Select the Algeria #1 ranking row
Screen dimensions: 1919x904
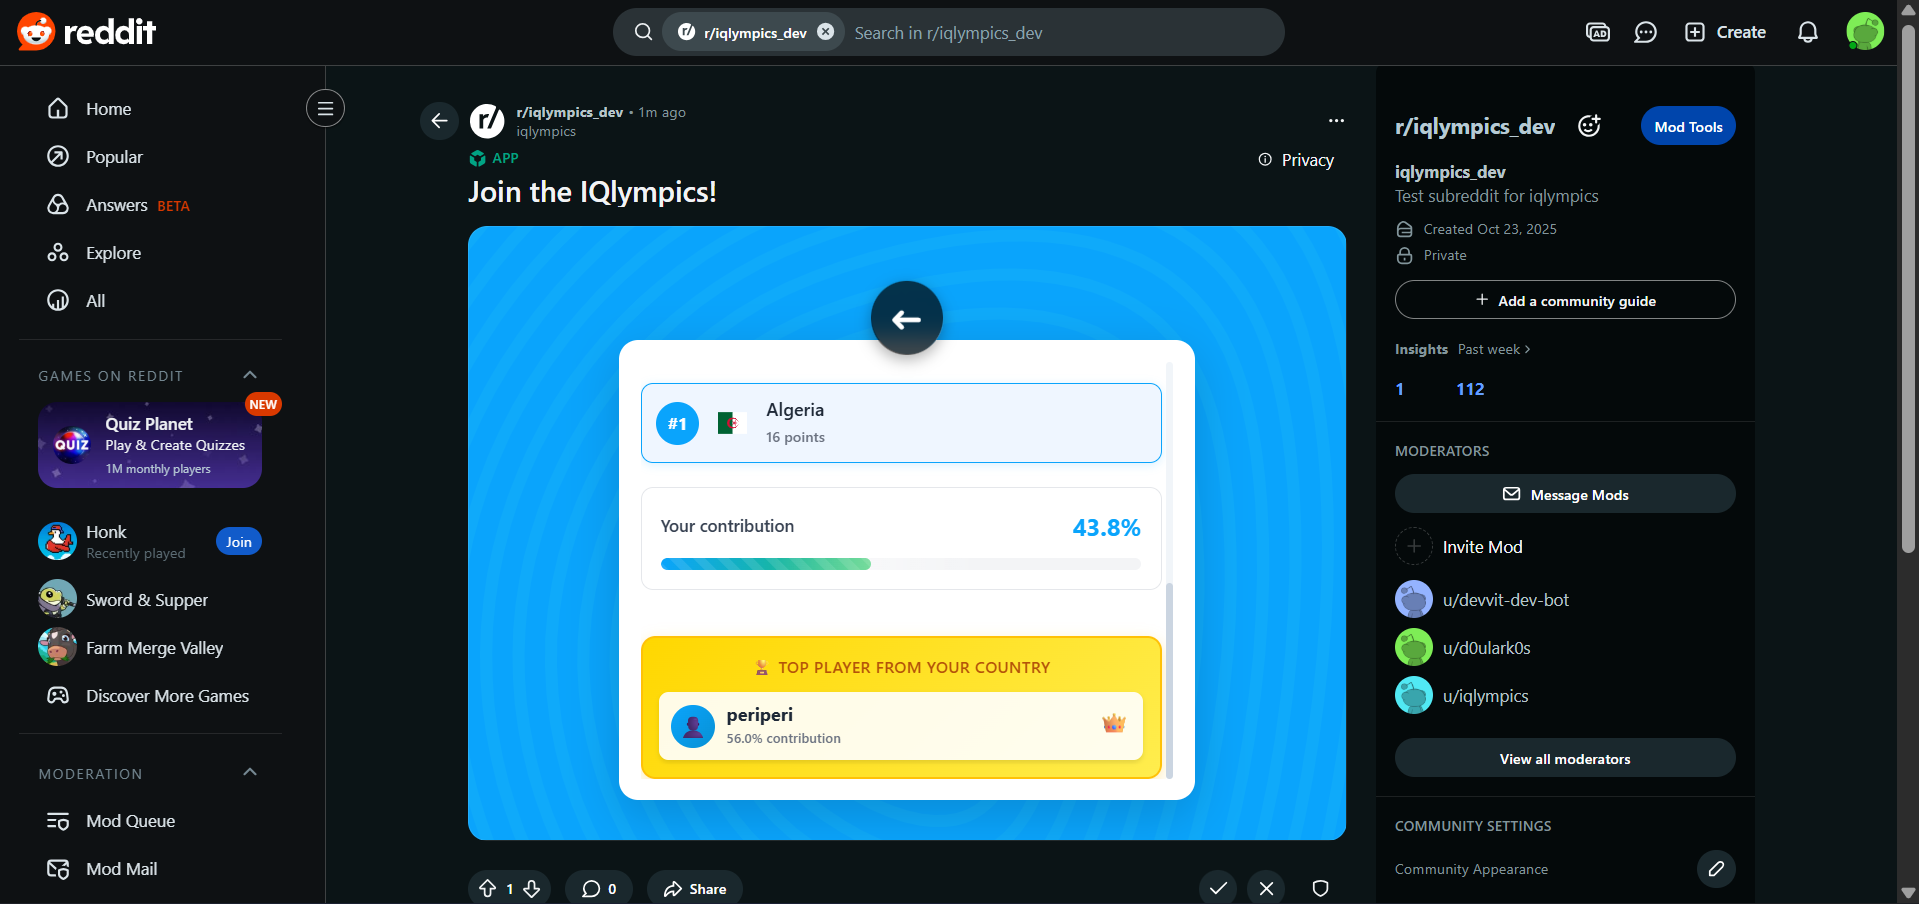901,423
